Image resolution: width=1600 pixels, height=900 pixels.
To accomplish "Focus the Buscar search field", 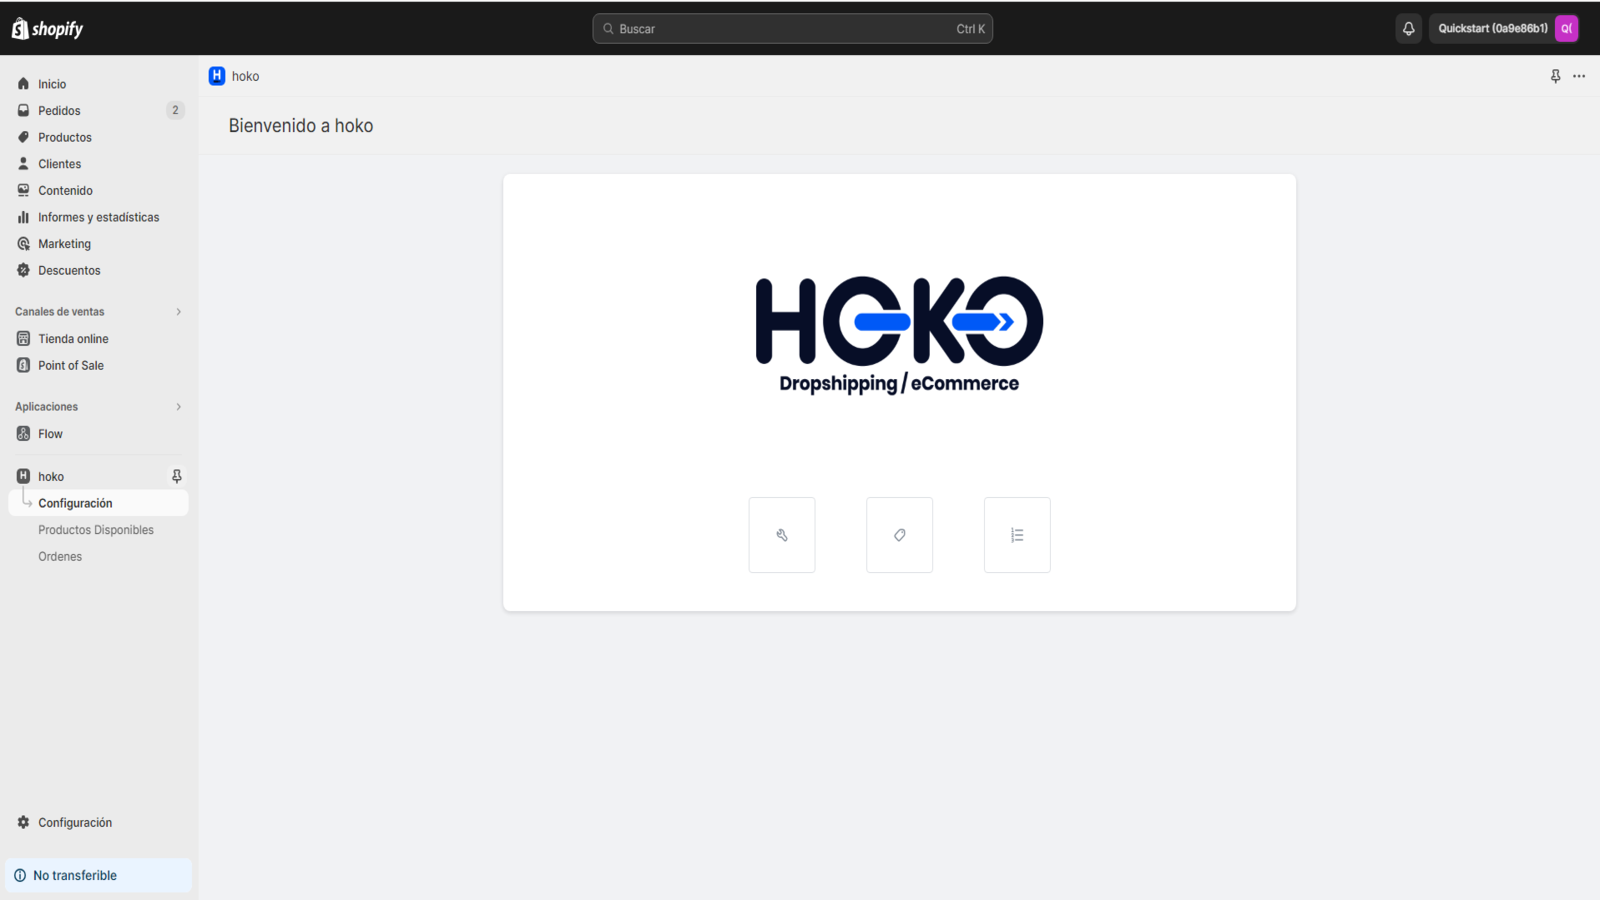I will coord(792,29).
